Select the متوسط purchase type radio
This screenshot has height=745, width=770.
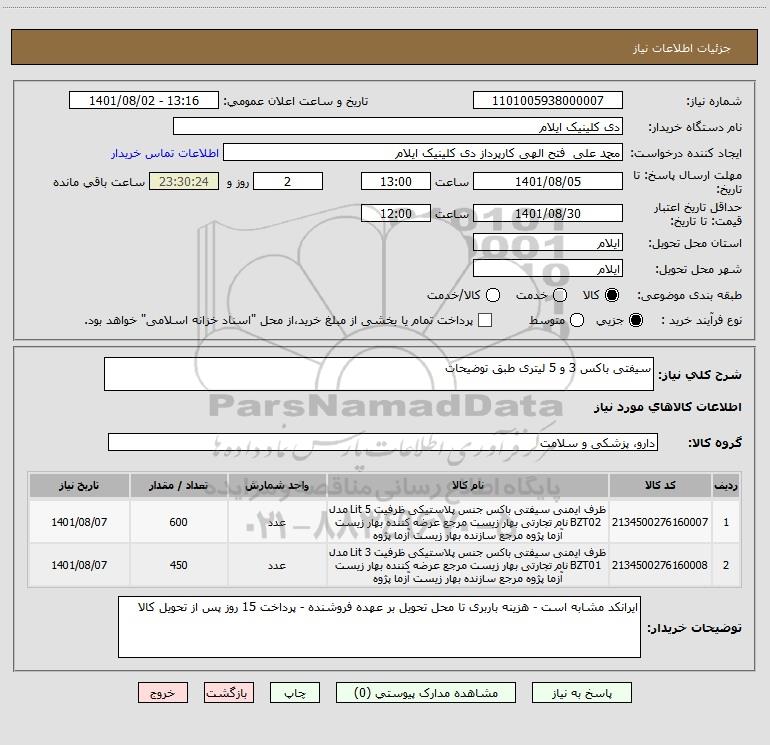577,320
